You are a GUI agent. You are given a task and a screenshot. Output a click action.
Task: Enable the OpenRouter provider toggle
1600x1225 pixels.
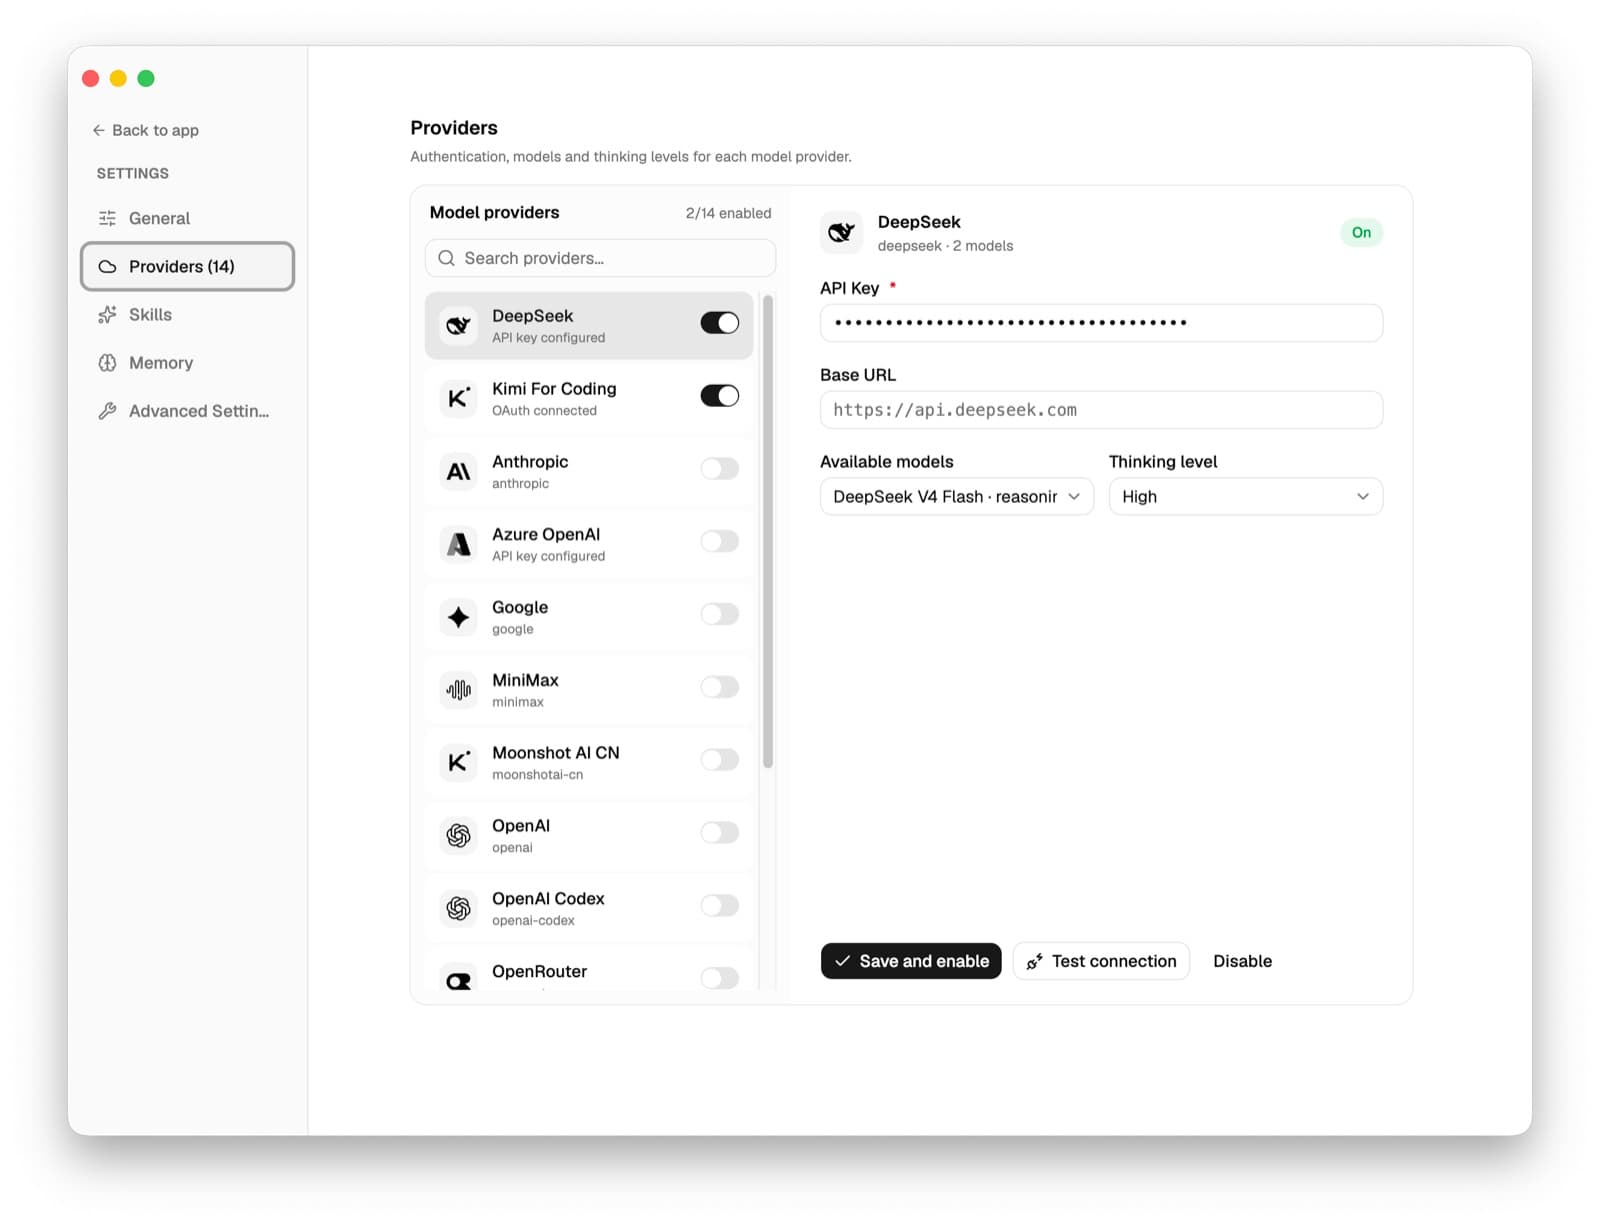click(720, 978)
